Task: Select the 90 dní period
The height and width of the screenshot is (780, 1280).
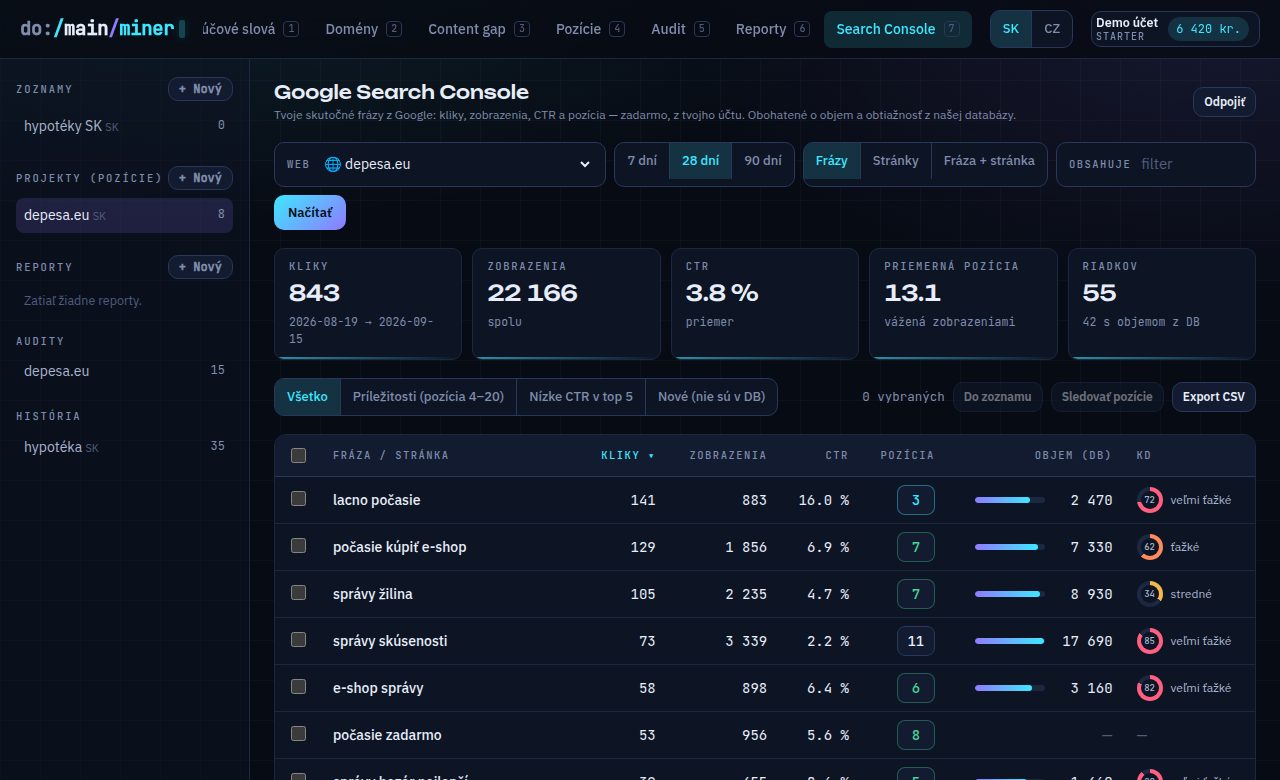Action: click(x=763, y=161)
